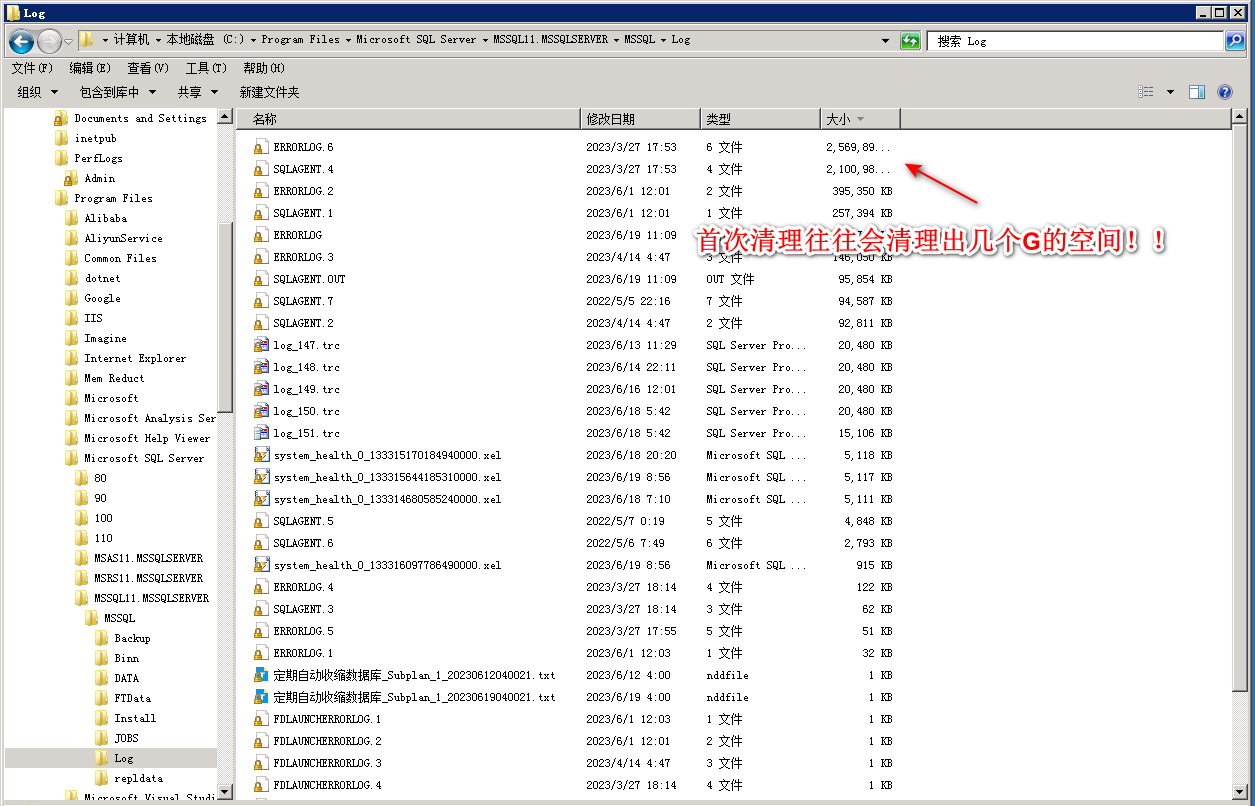Open the 查看(V) menu
1255x806 pixels.
tap(148, 68)
